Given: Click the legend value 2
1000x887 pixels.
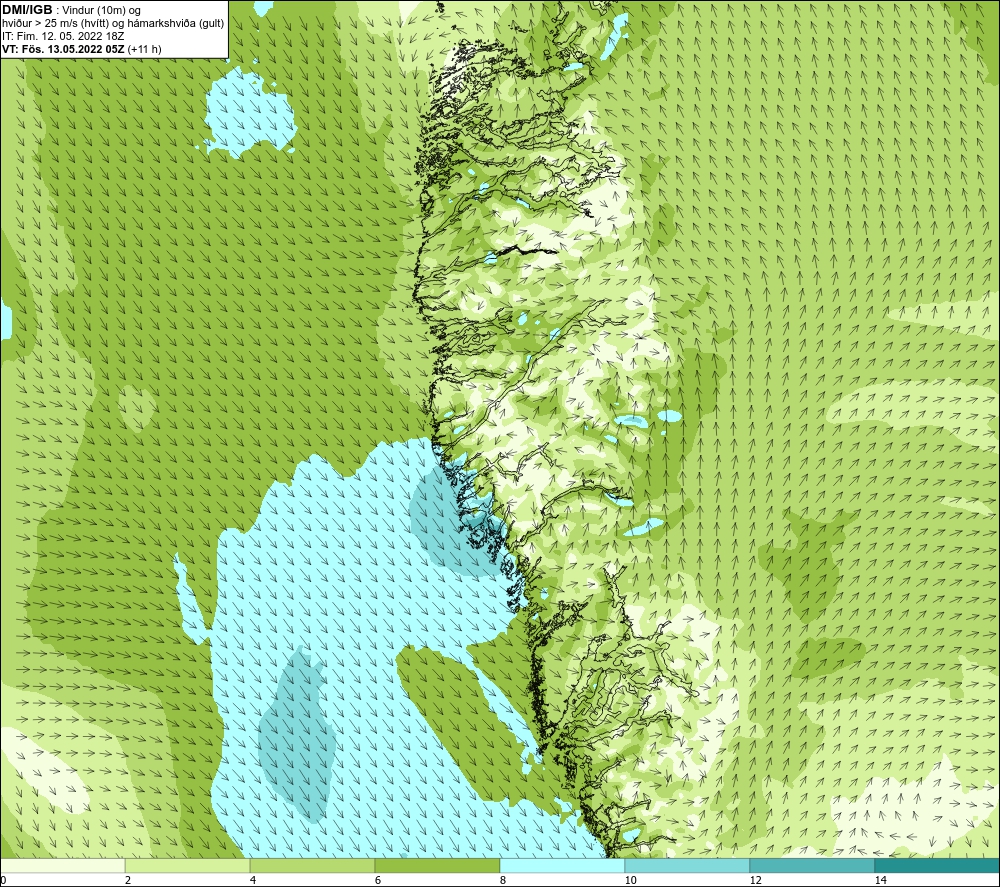Looking at the screenshot, I should 128,881.
